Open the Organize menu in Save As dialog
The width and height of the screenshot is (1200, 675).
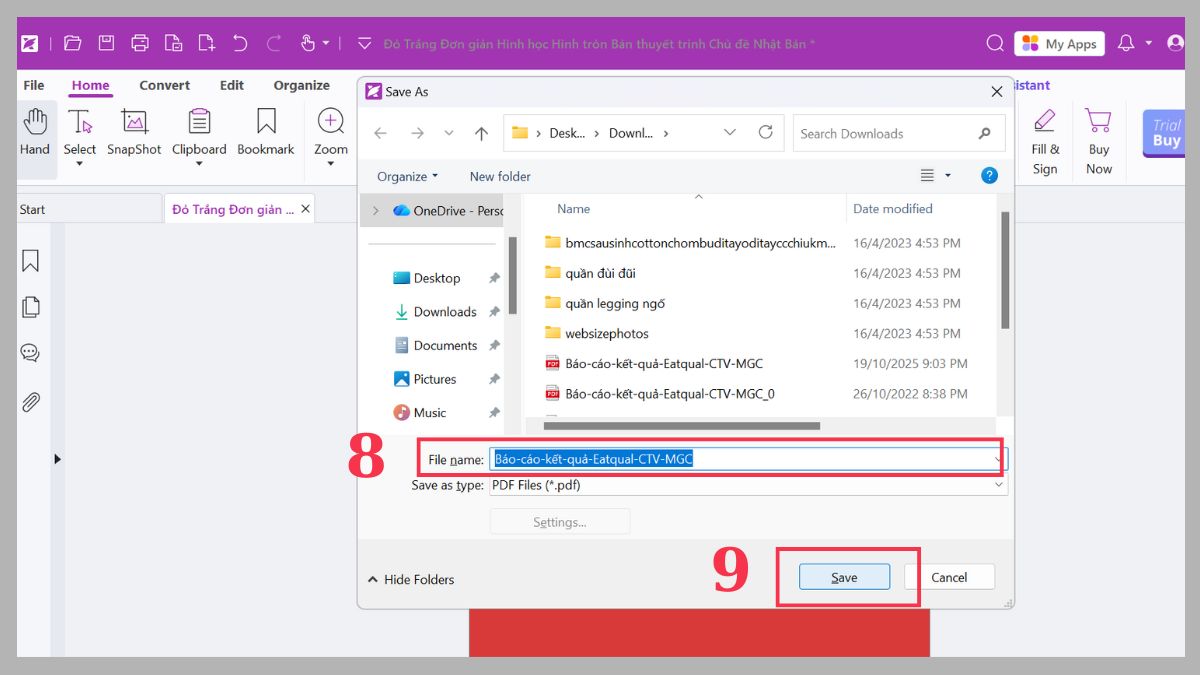pos(405,175)
